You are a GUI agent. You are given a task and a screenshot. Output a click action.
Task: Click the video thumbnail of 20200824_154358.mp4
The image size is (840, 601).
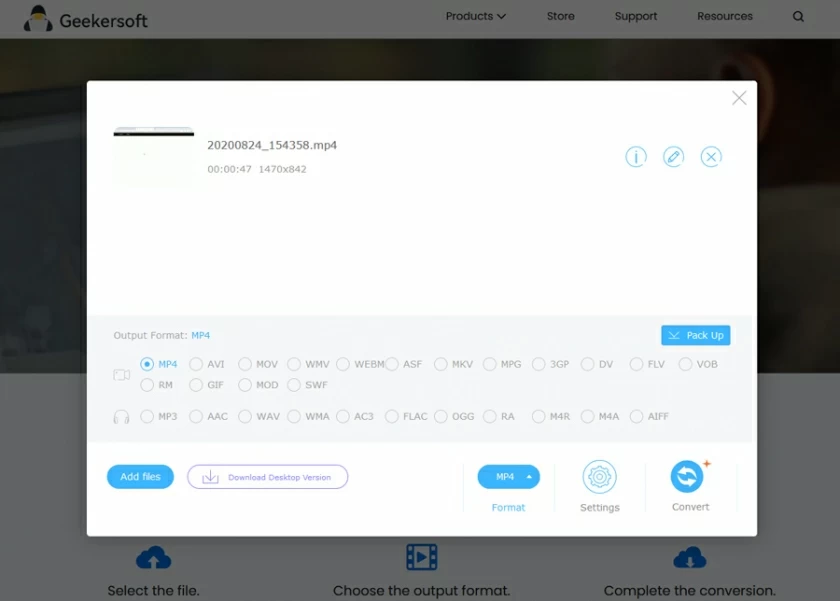[x=154, y=156]
